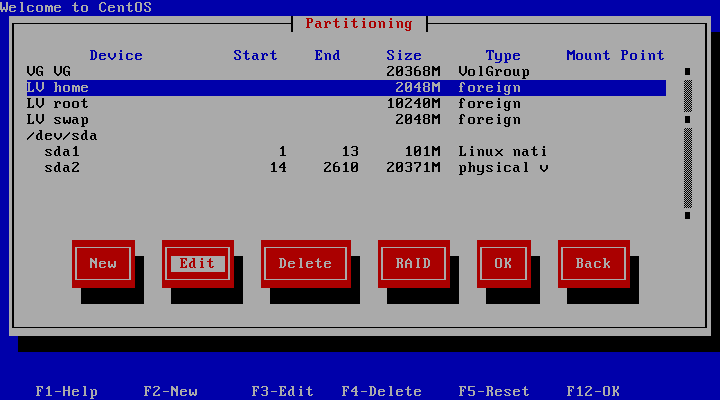Go to previous screen with Back button
This screenshot has width=720, height=400.
point(593,264)
